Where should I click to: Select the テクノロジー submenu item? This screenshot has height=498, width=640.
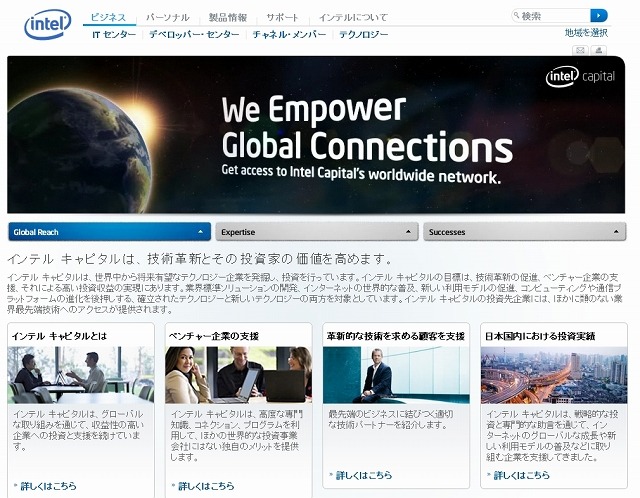tap(363, 35)
